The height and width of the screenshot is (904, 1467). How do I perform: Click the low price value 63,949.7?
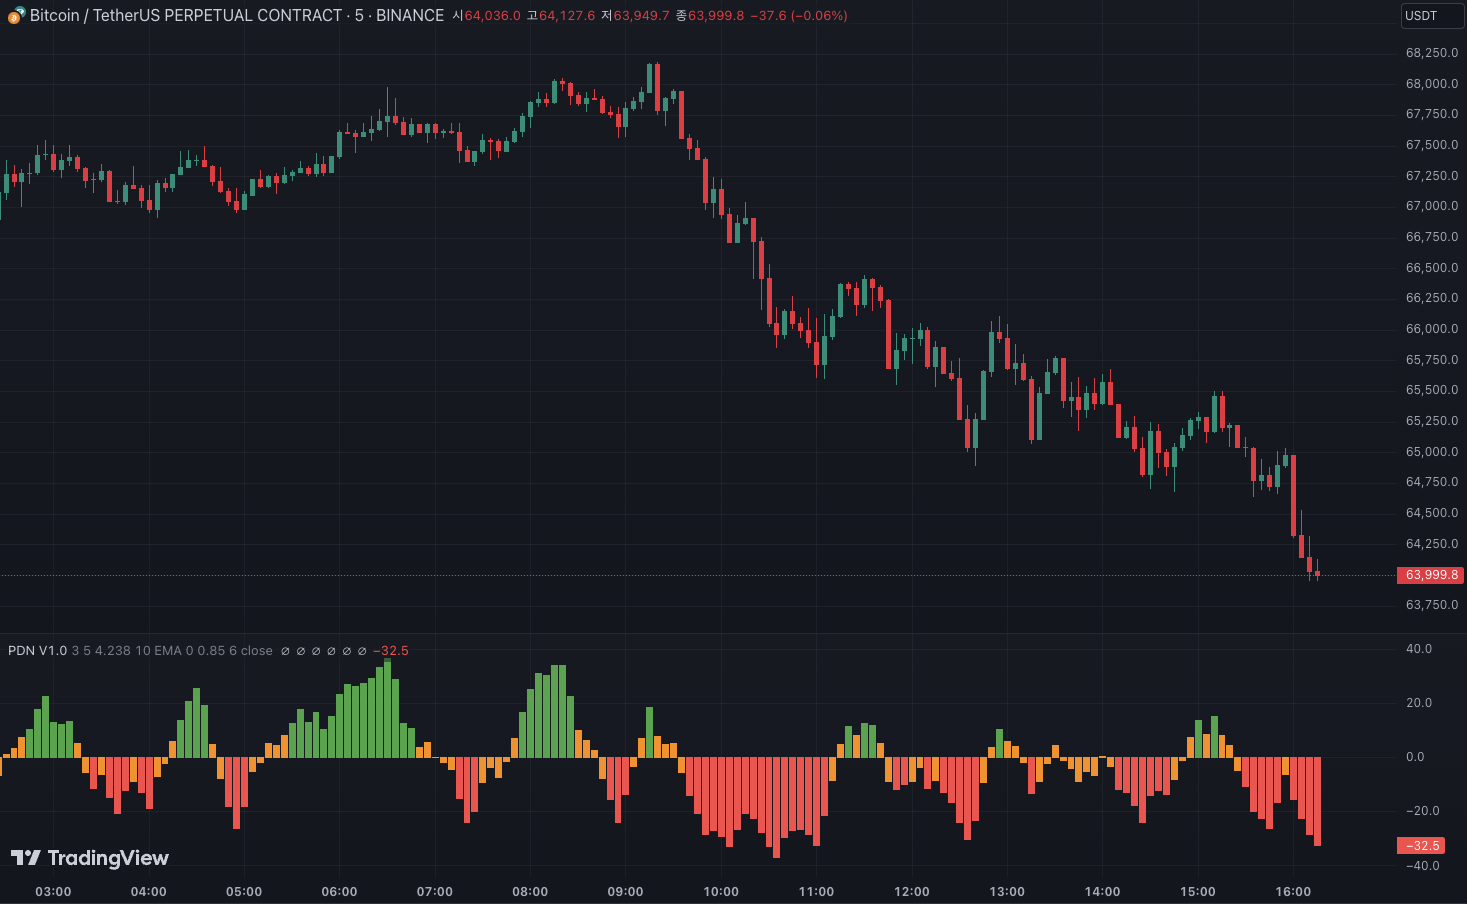[x=641, y=16]
